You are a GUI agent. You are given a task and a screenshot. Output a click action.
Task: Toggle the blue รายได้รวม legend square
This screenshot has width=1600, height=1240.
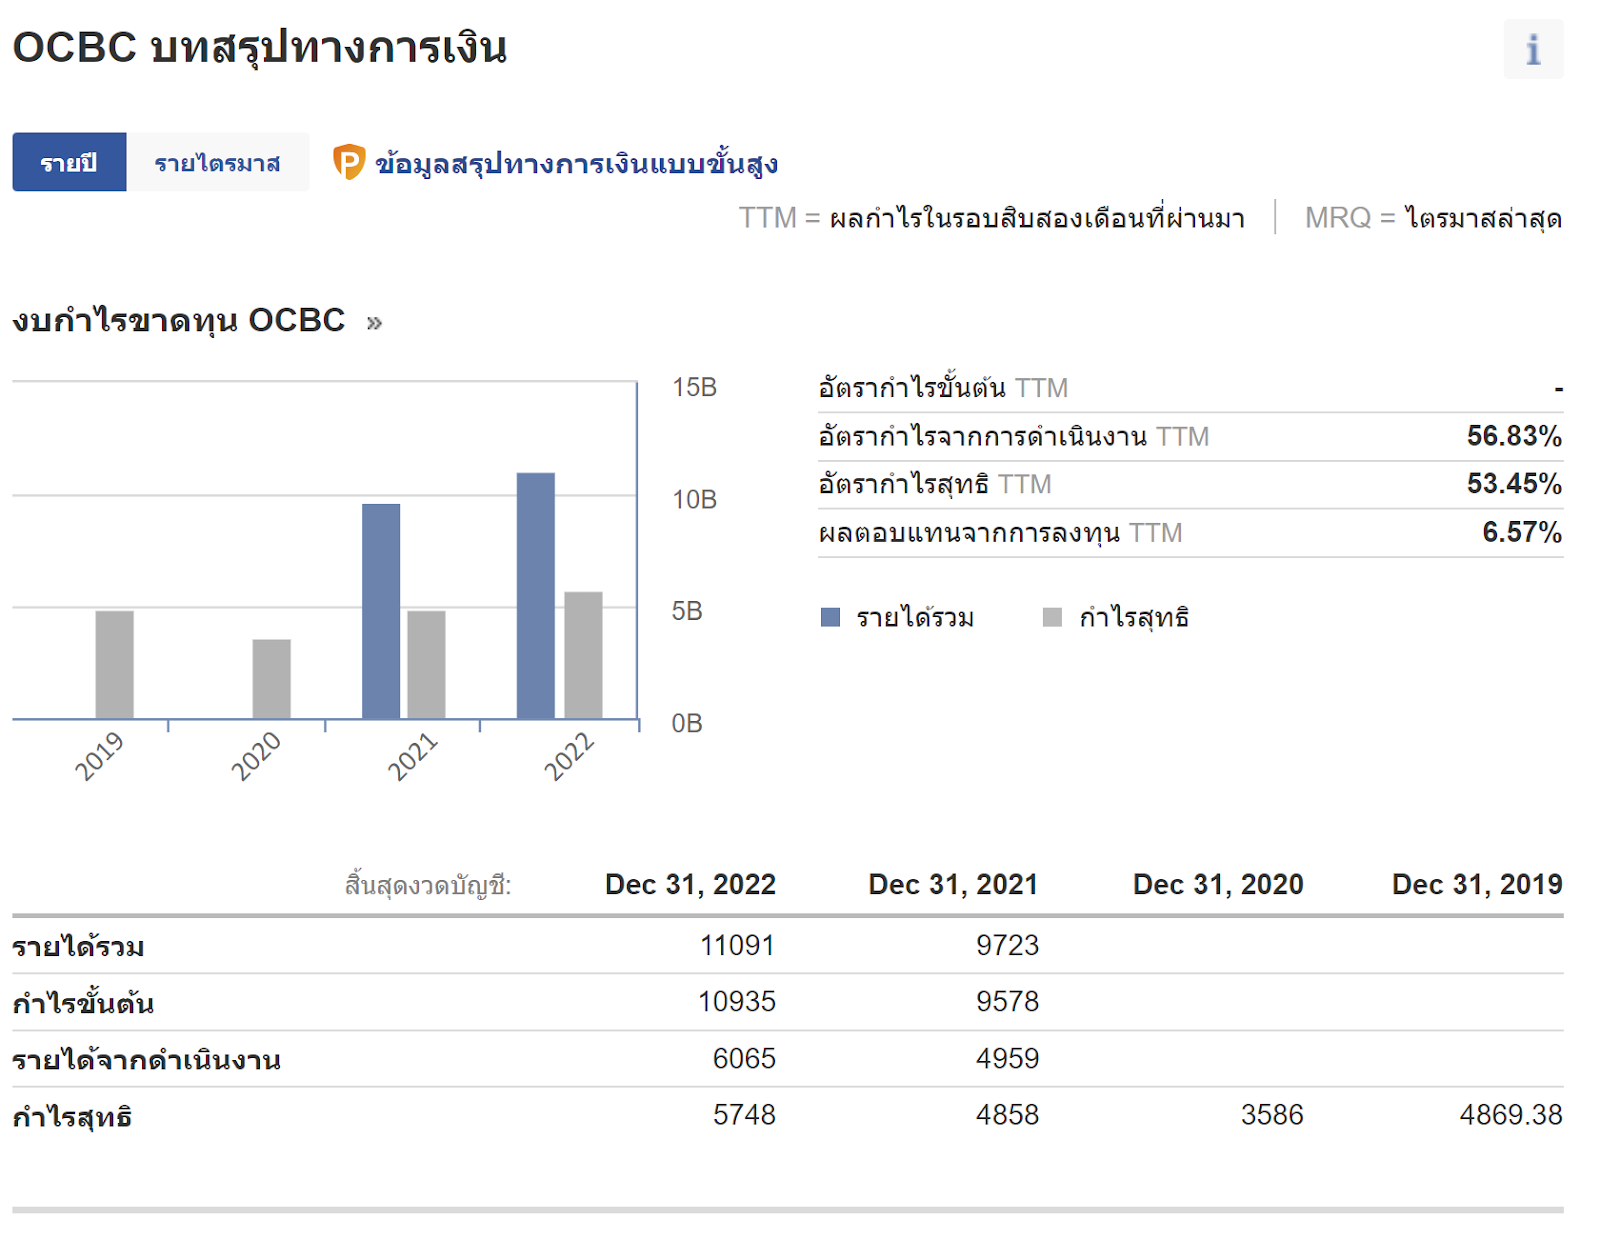(x=830, y=617)
